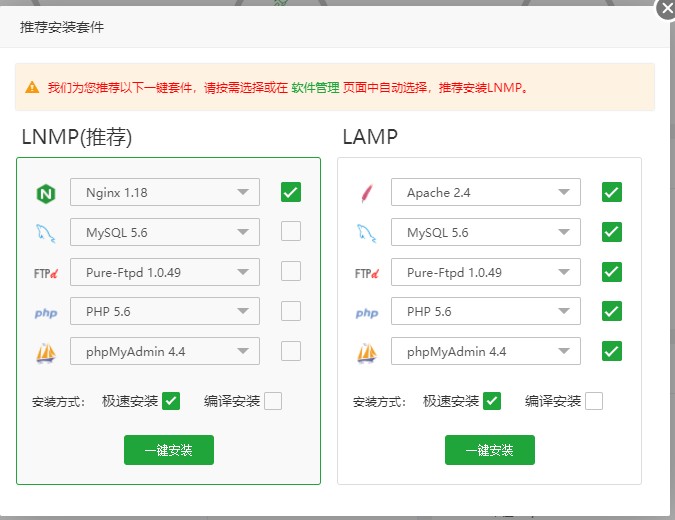Uncheck MySQL 5.6 in LAMP
Viewport: 675px width, 520px height.
612,232
